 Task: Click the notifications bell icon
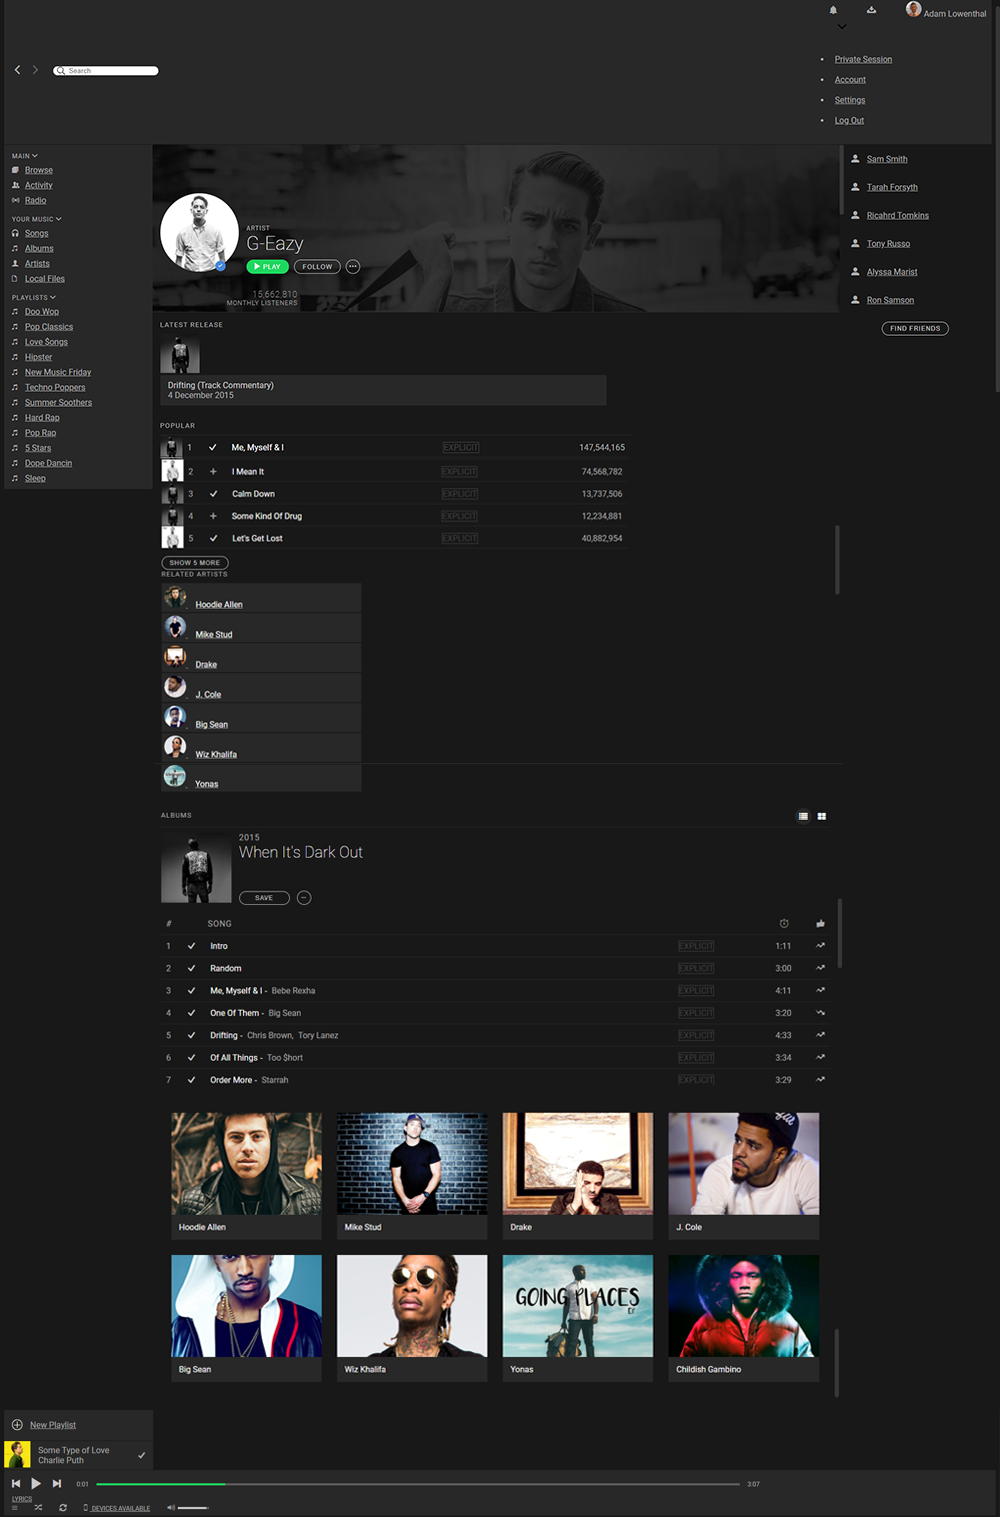click(x=833, y=10)
